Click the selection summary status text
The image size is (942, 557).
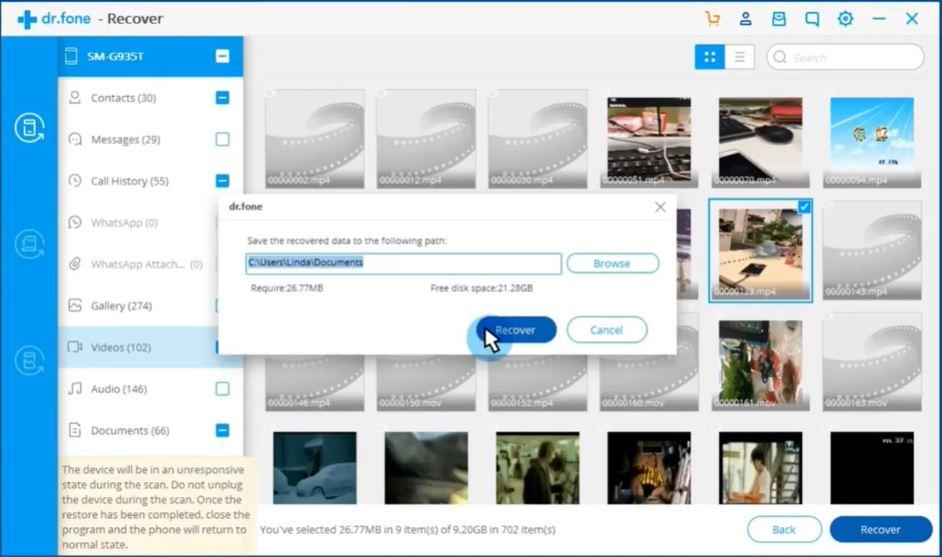point(407,529)
